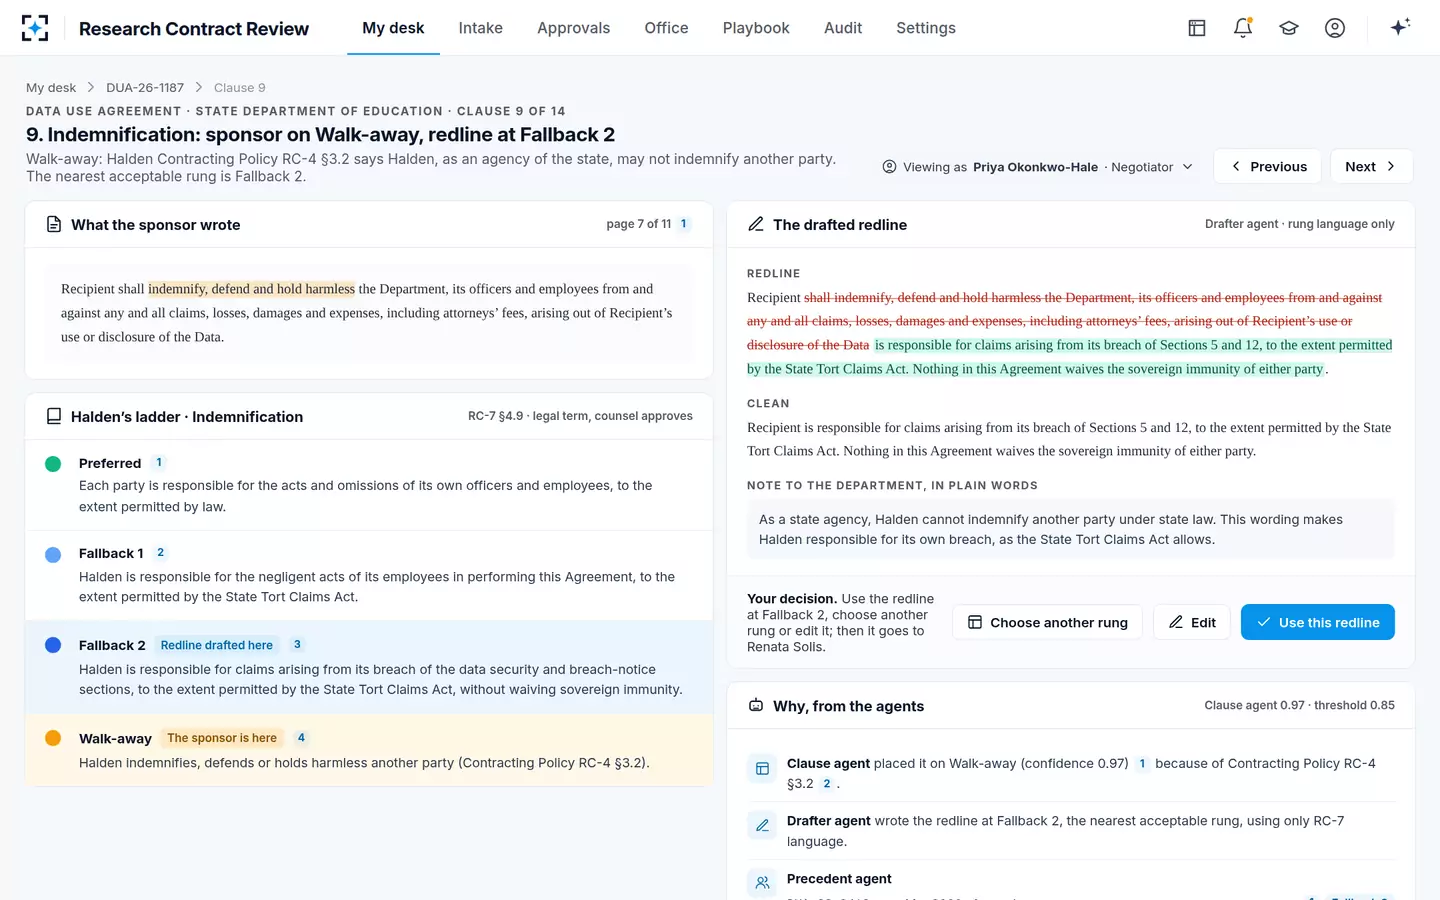
Task: Select the Preferred rung's green dot
Action: coord(53,464)
